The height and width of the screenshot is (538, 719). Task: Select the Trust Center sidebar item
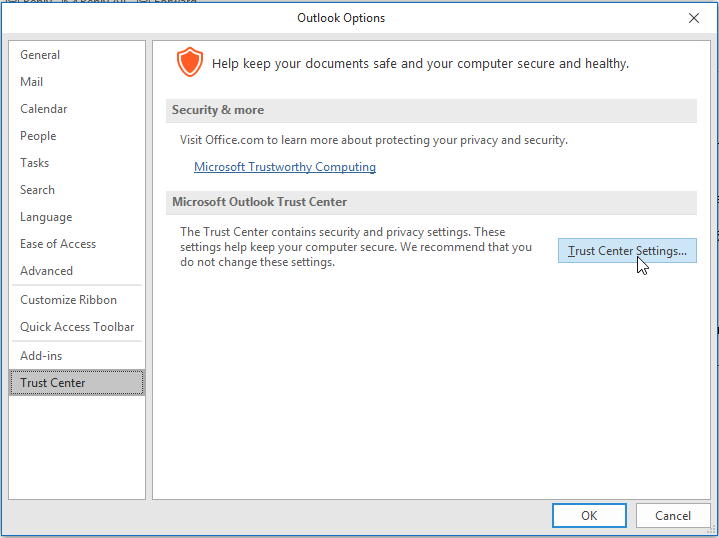53,383
